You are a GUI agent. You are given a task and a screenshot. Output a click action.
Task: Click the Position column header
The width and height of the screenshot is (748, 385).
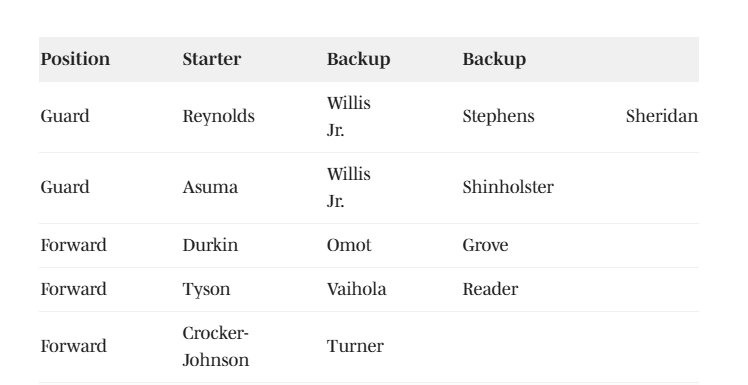pos(75,59)
